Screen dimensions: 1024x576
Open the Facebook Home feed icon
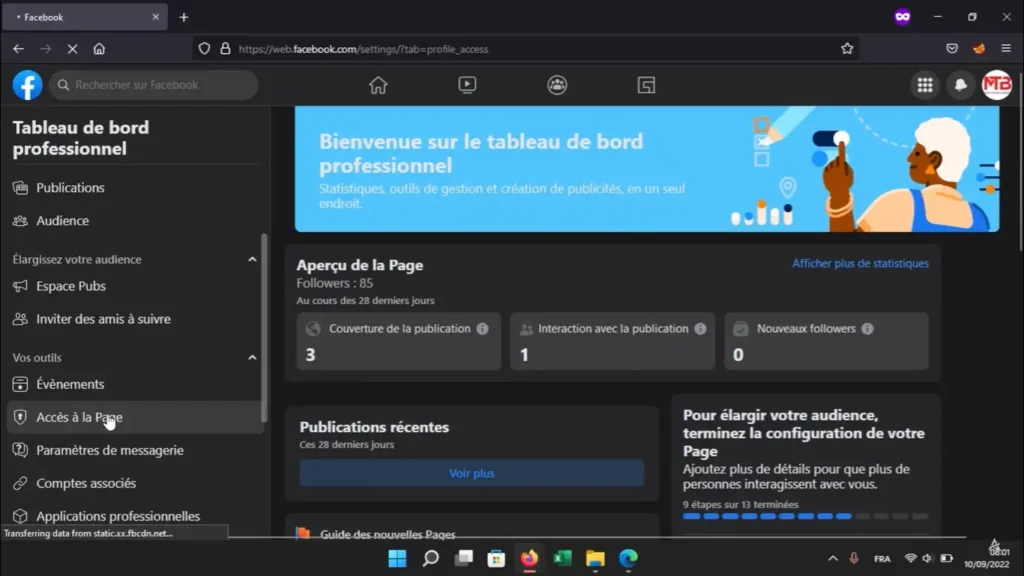[x=378, y=85]
